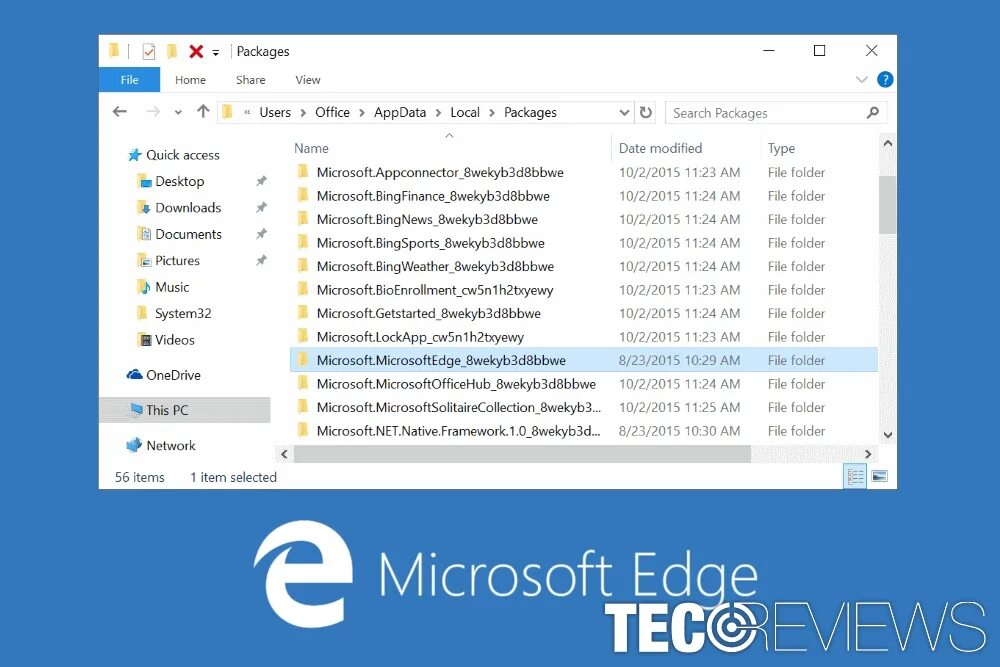Switch to Details view icon in status bar
Screen dimensions: 1000x667
click(855, 476)
